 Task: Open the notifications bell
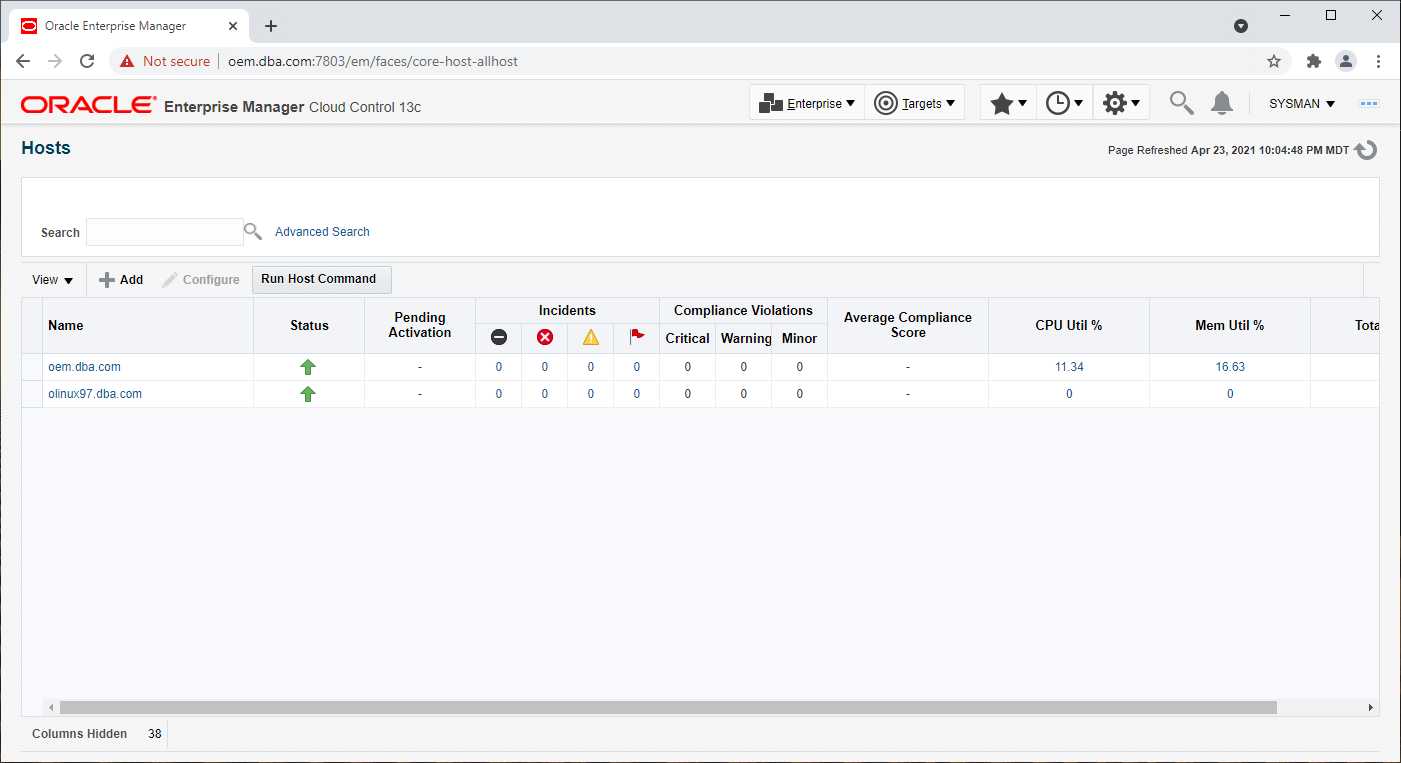coord(1222,103)
